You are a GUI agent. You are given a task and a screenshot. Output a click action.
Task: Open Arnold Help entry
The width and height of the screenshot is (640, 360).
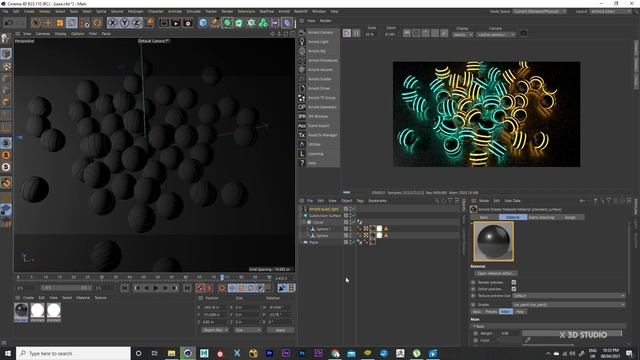click(x=319, y=163)
